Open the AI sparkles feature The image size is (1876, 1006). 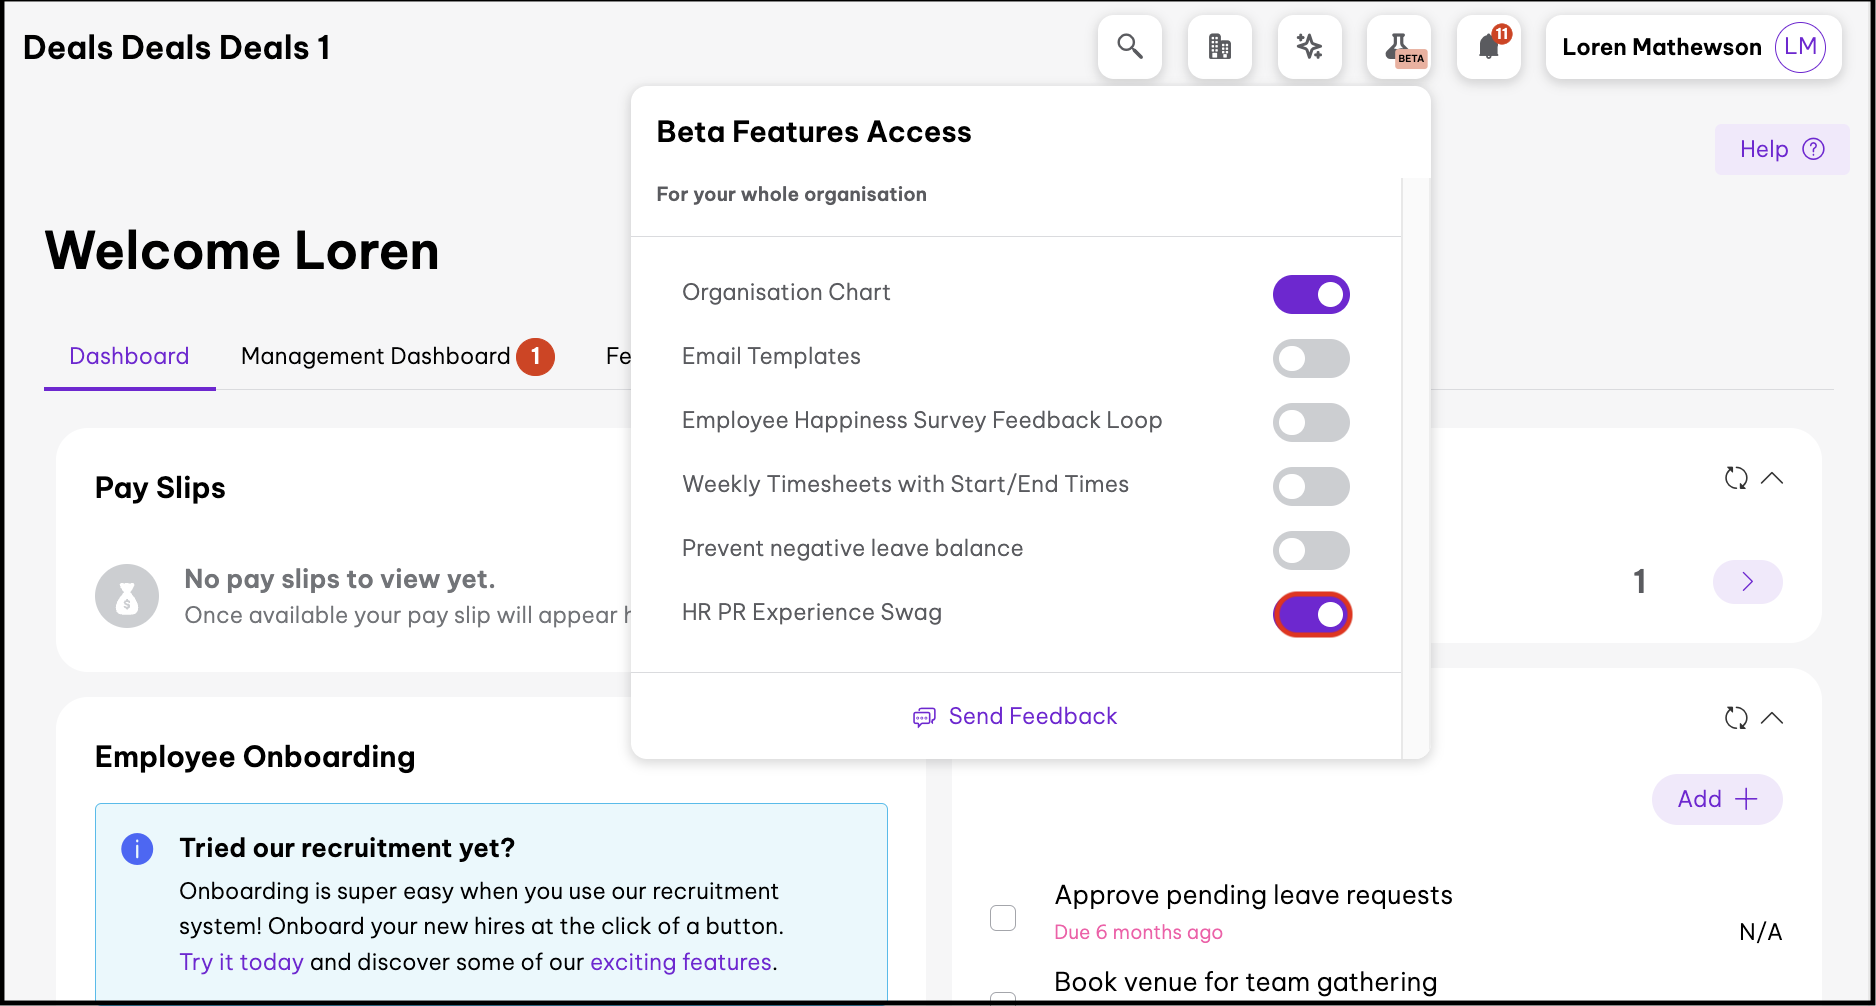point(1309,46)
